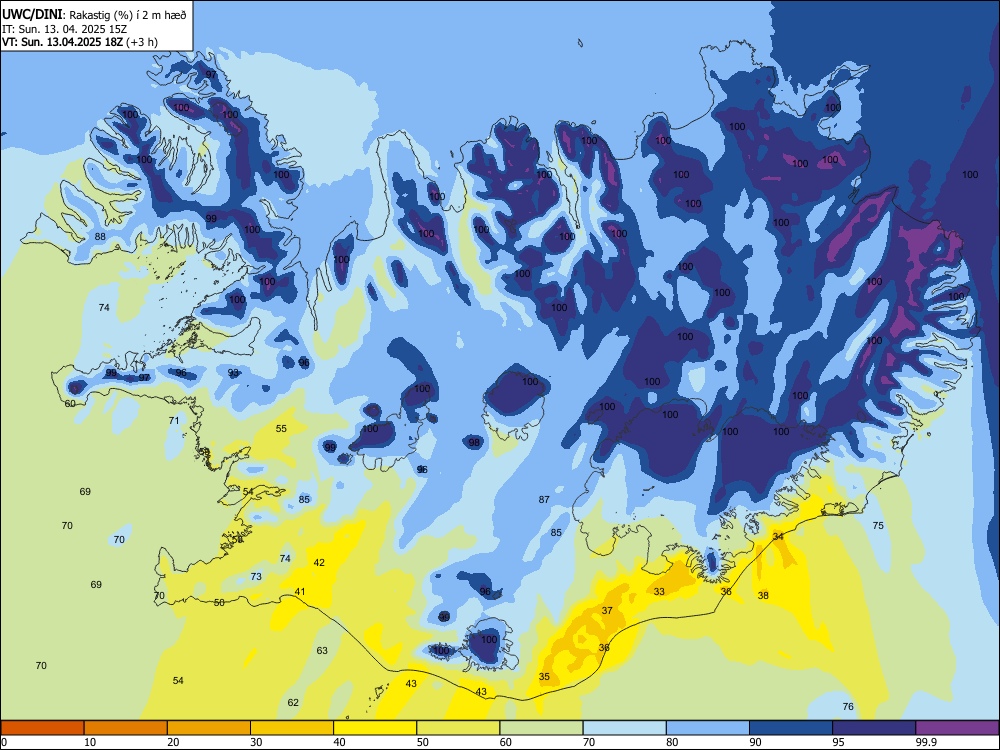This screenshot has height=750, width=1000.
Task: Click the legend tick label '95'
Action: point(838,742)
